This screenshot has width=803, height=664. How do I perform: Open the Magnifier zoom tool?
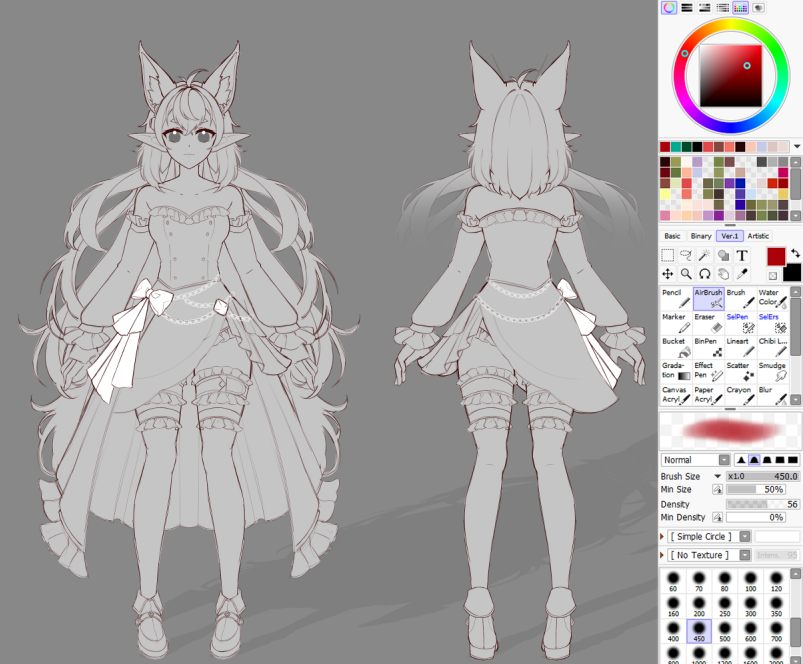687,274
